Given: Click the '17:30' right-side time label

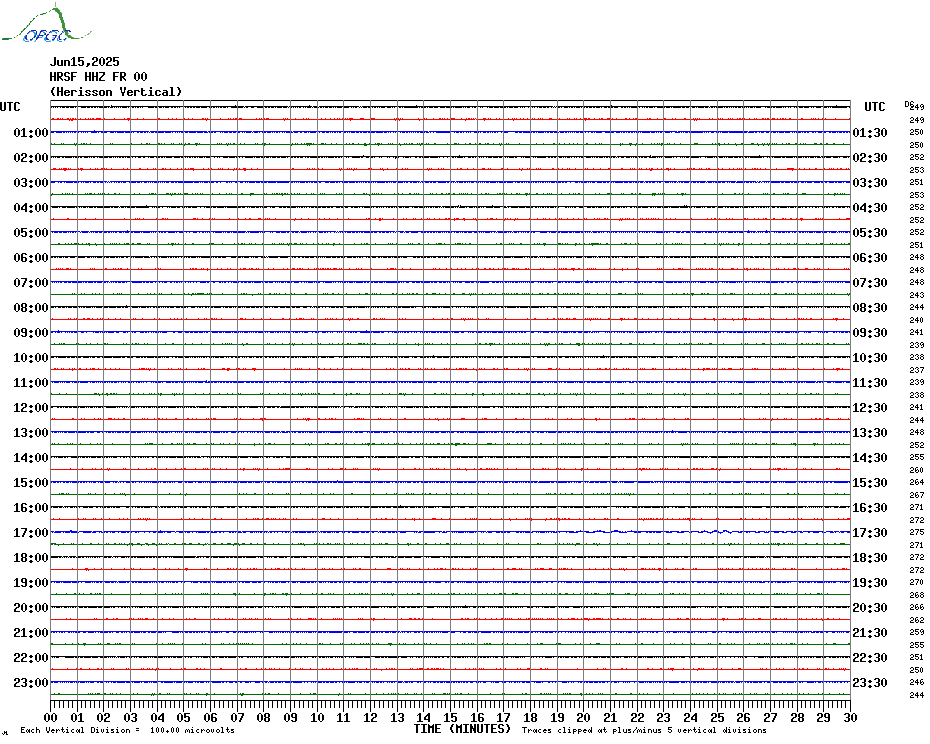Looking at the screenshot, I should [870, 533].
